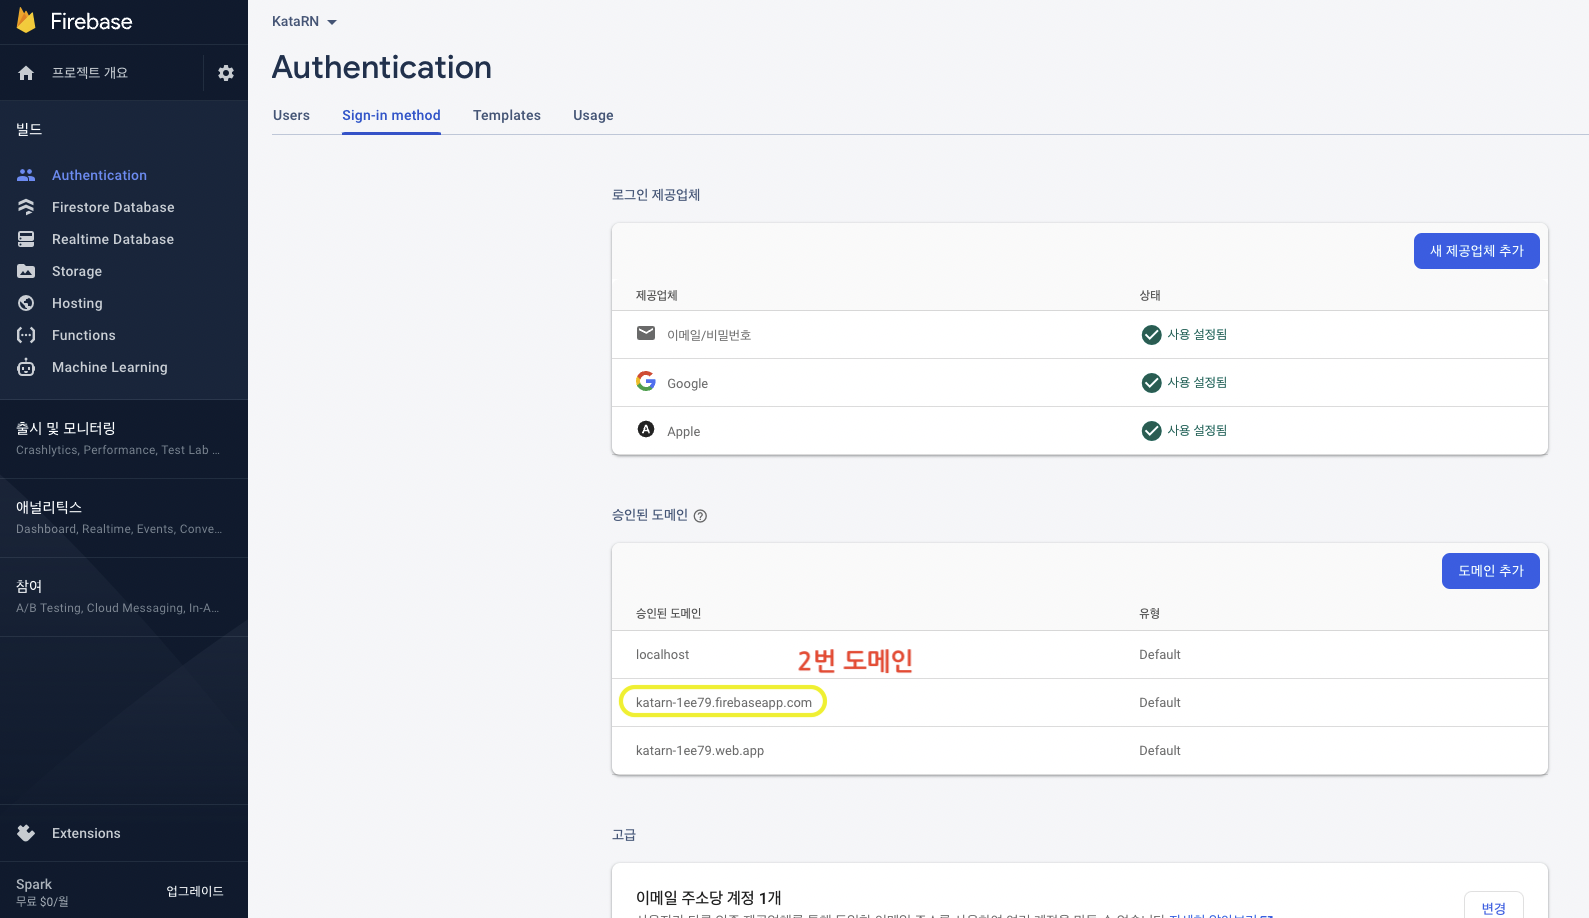This screenshot has height=918, width=1589.
Task: Click the enabled checkmark for Google
Action: pyautogui.click(x=1151, y=383)
